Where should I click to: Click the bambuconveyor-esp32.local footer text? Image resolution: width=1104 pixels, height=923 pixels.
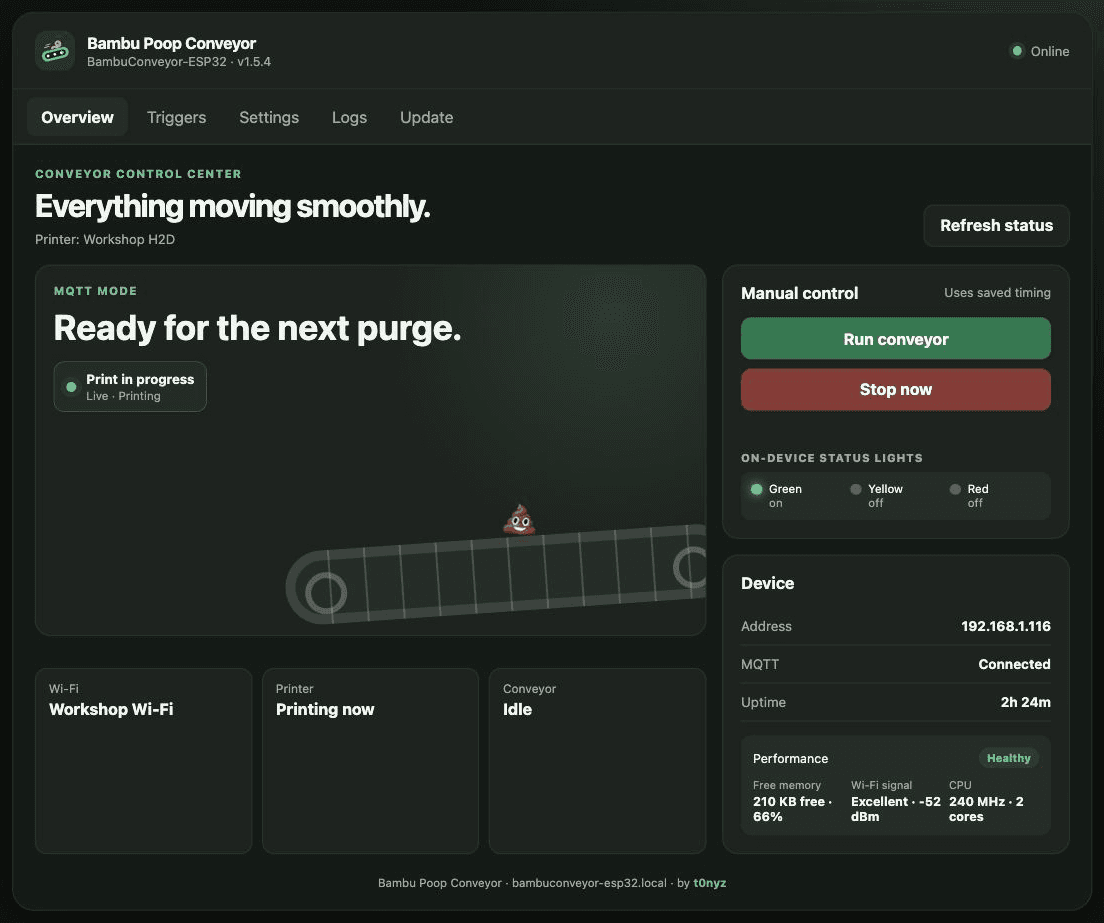pos(589,883)
